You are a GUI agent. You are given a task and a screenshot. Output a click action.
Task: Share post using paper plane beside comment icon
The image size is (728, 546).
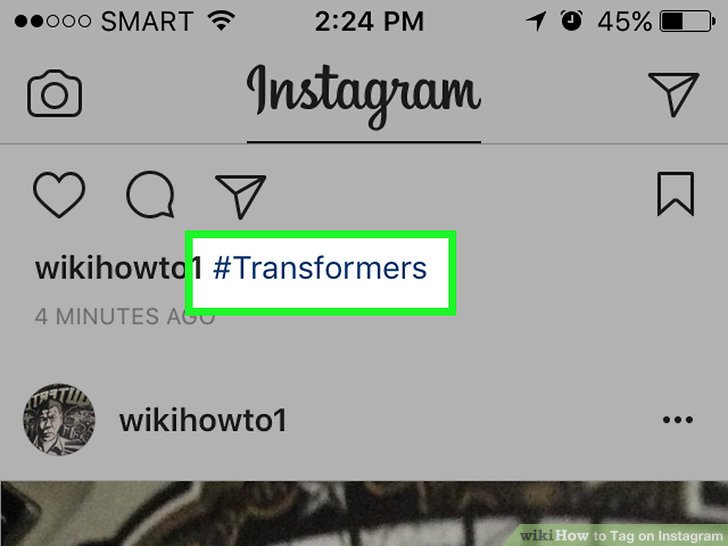click(240, 196)
